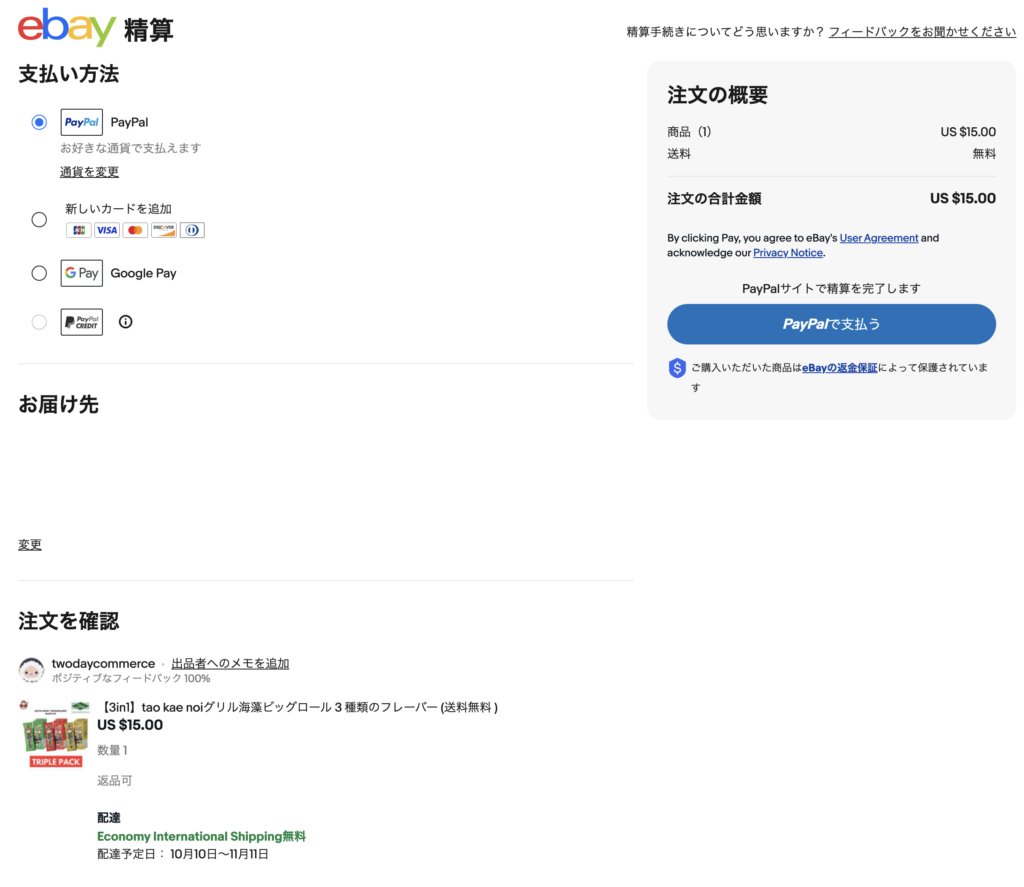Click the PayPal logo icon

[81, 122]
